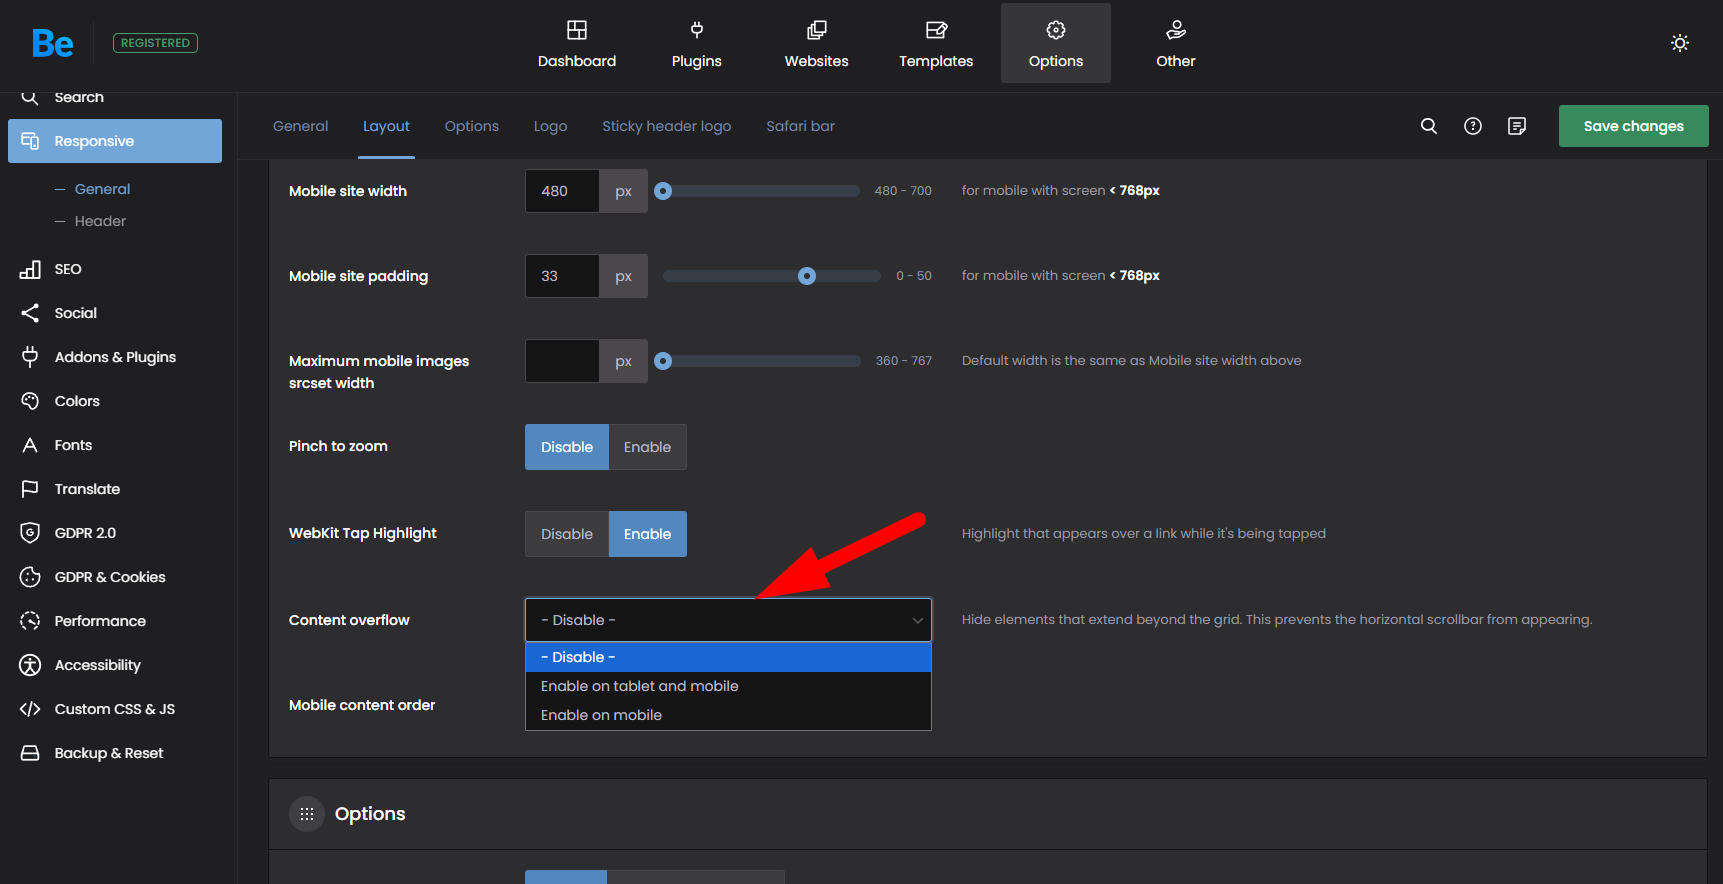1723x884 pixels.
Task: Open Custom CSS & JS in sidebar
Action: coord(114,709)
